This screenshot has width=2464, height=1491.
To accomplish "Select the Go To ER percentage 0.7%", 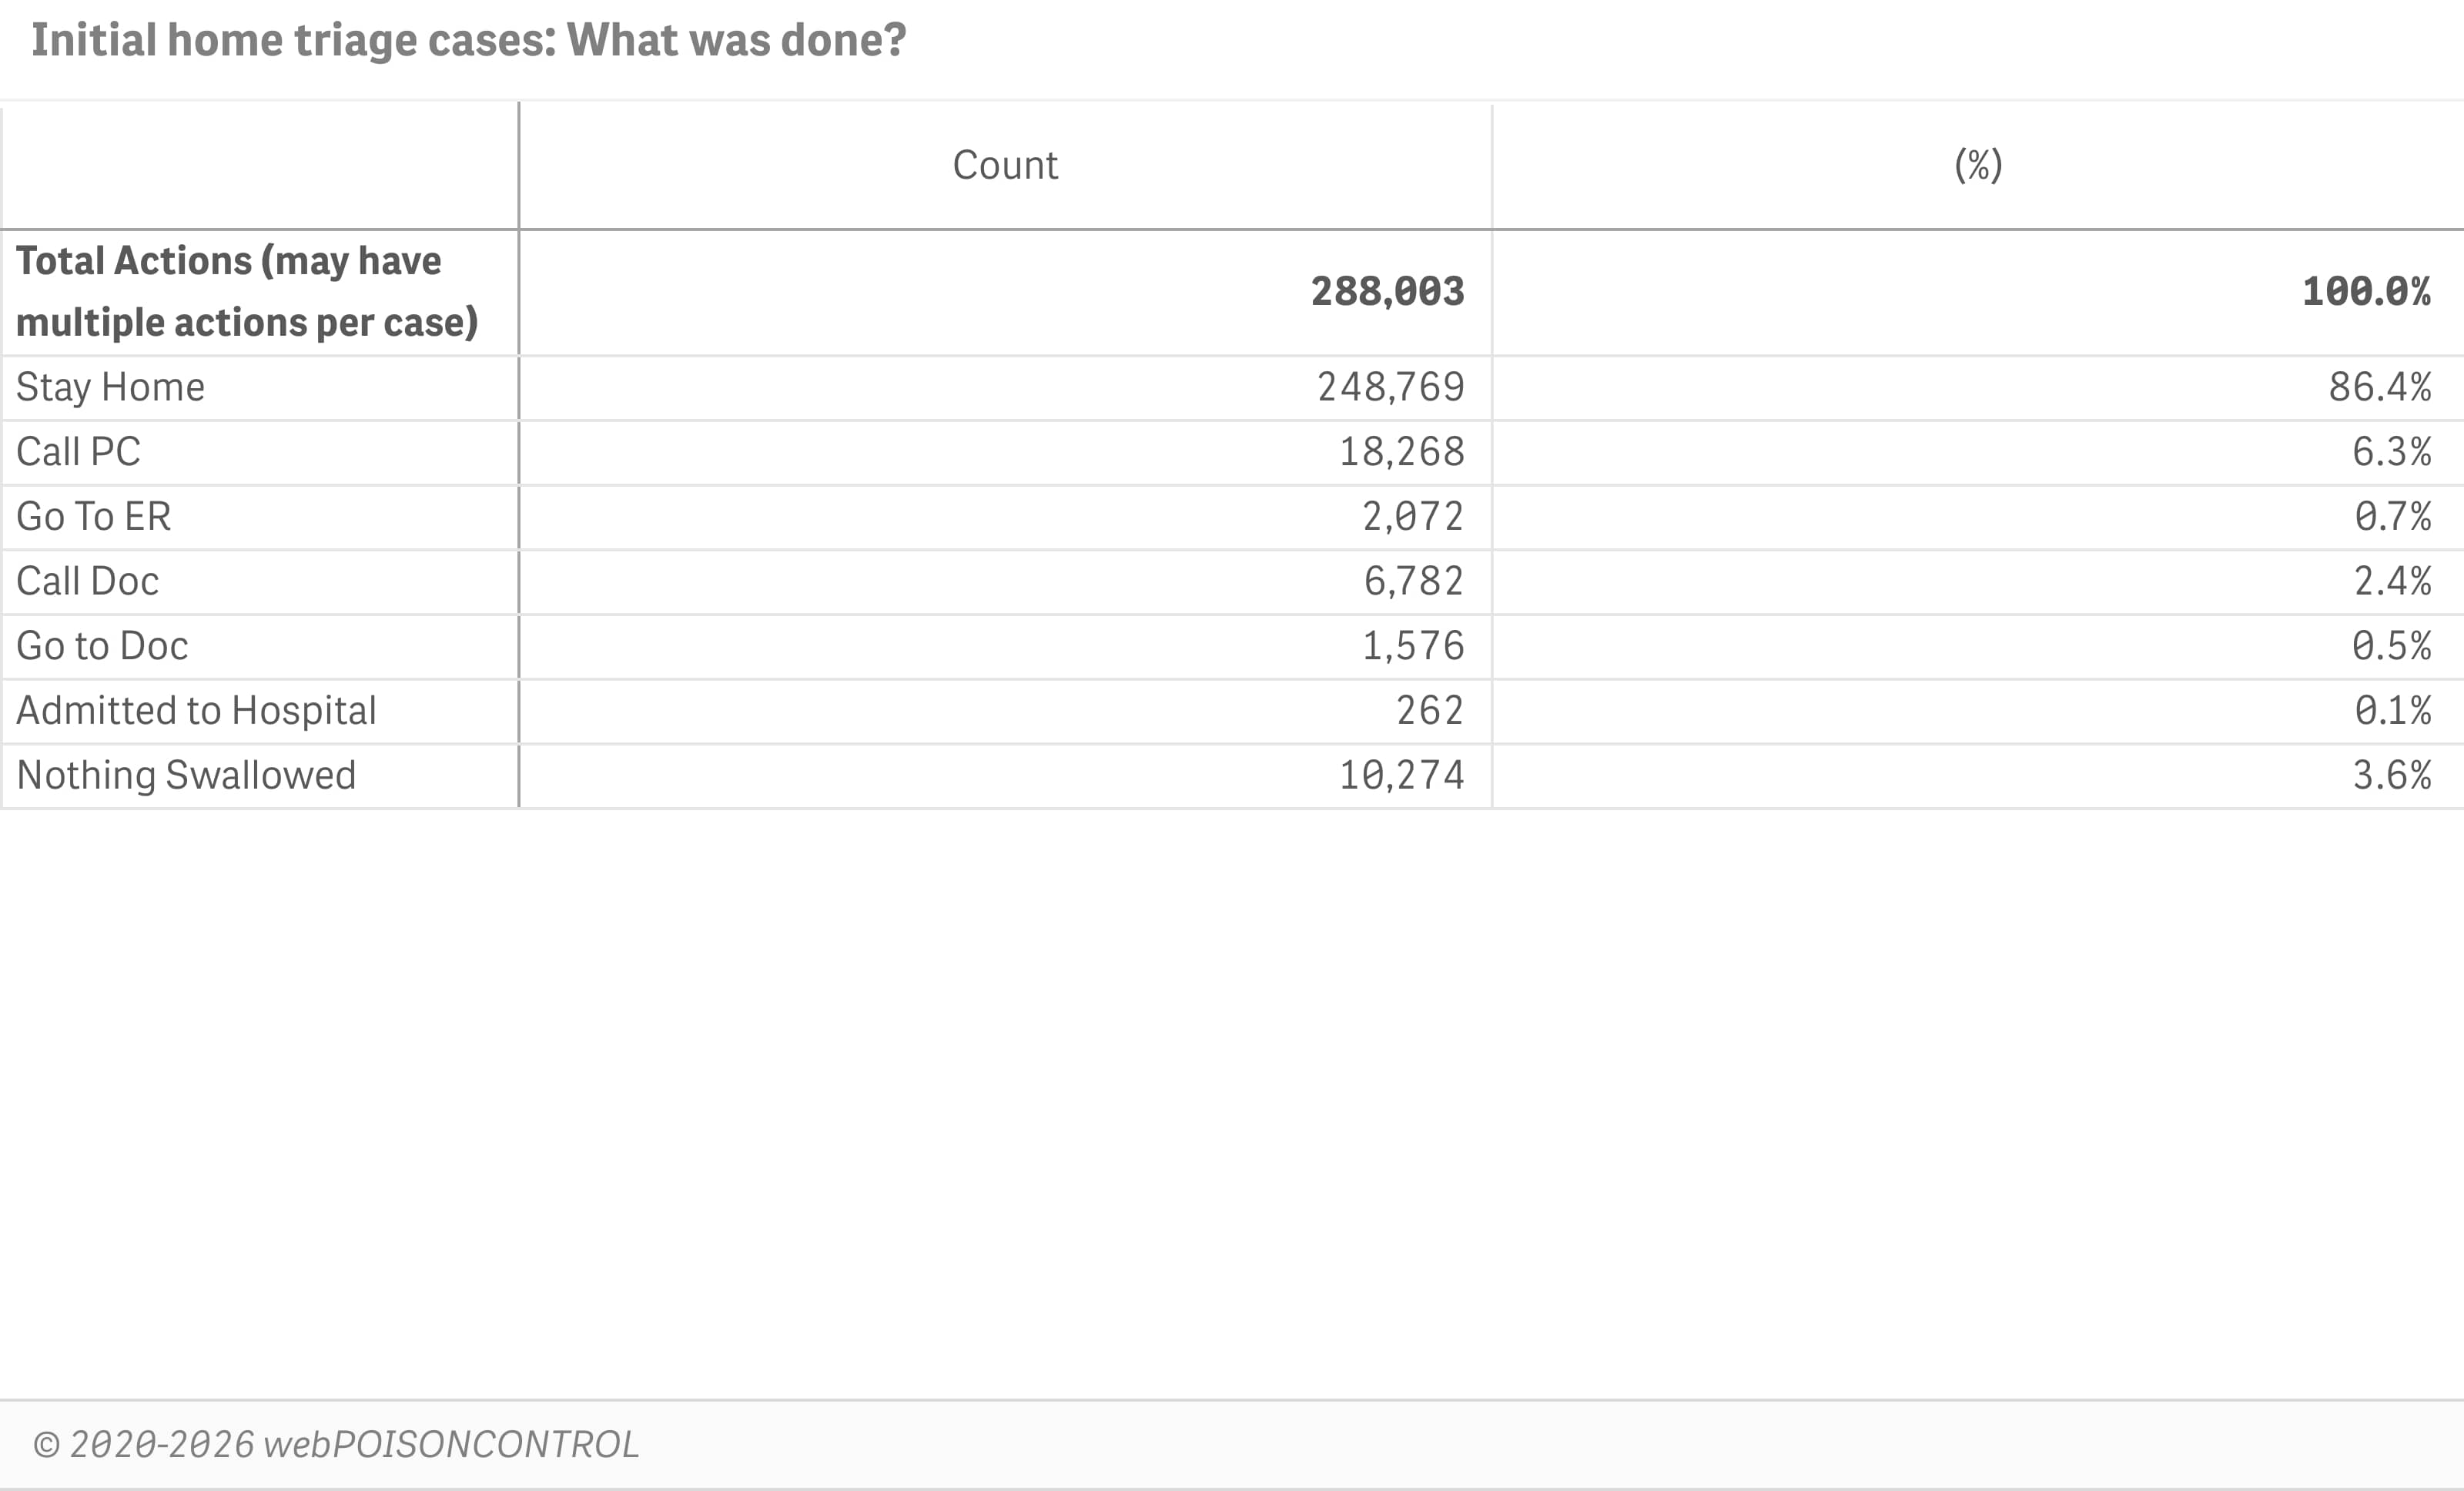I will coord(2392,517).
